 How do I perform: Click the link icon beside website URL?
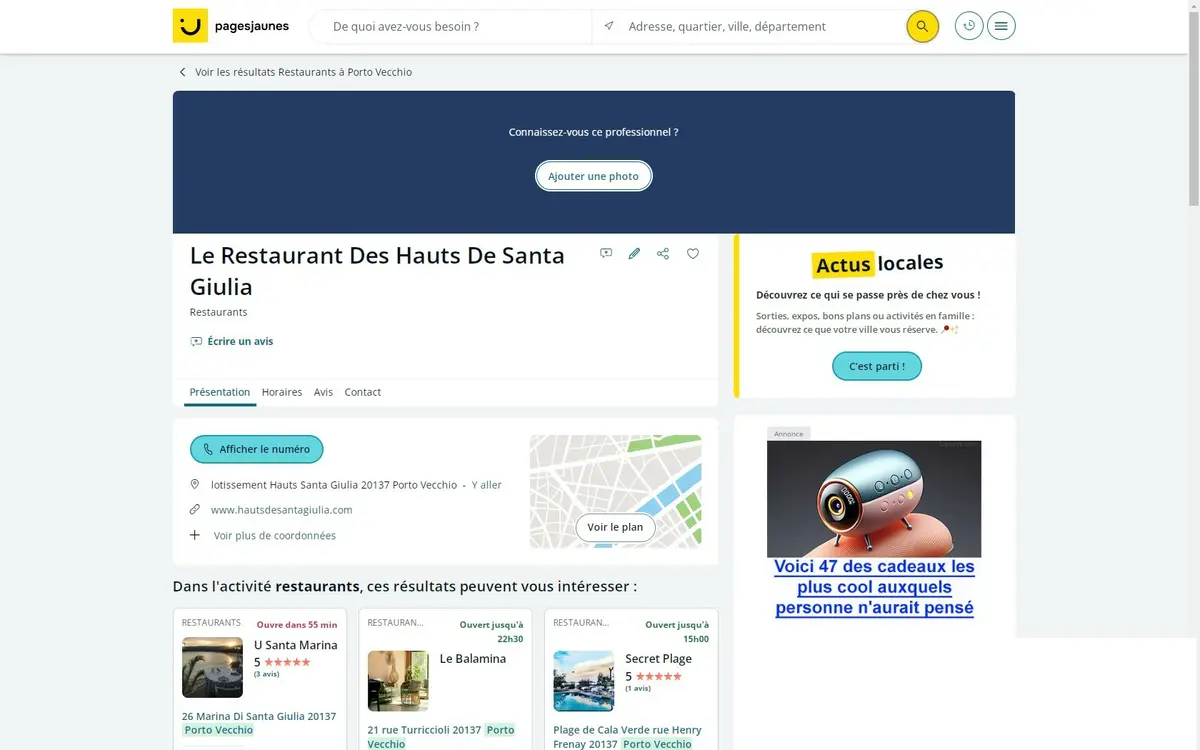(x=195, y=509)
